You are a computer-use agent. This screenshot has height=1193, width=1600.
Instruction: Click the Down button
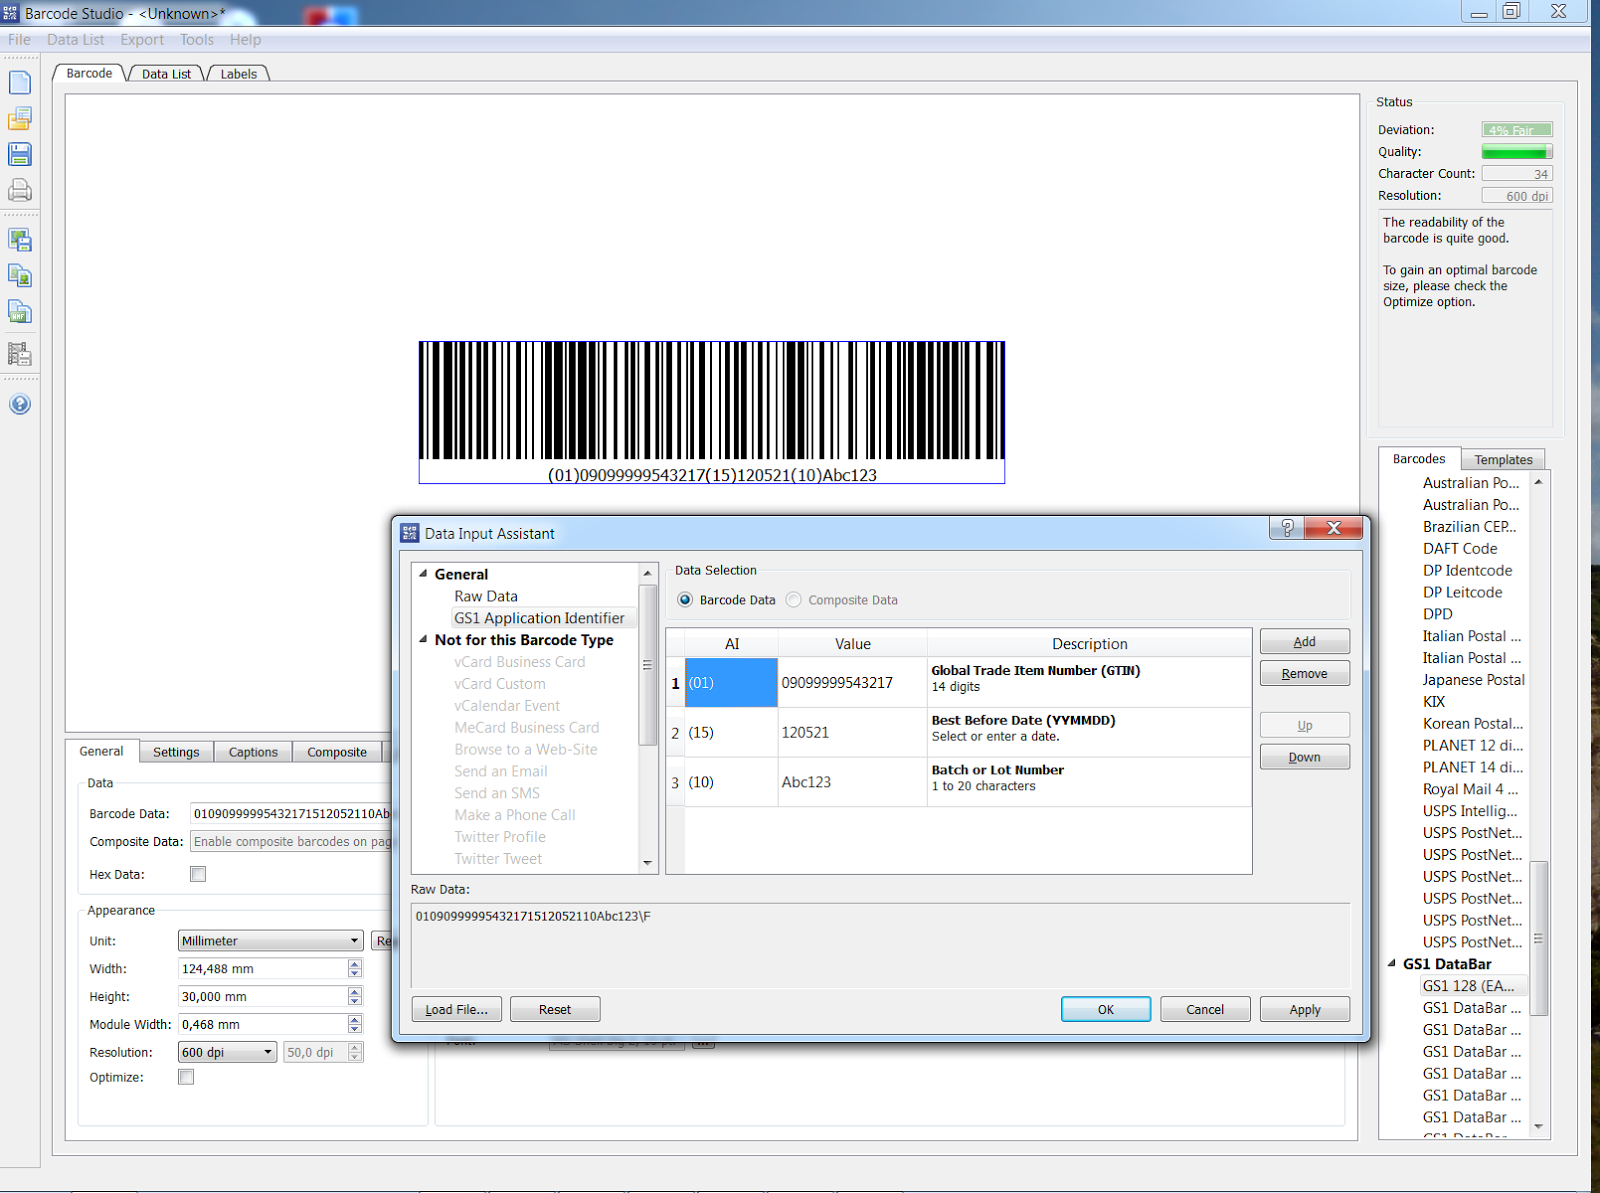1304,757
